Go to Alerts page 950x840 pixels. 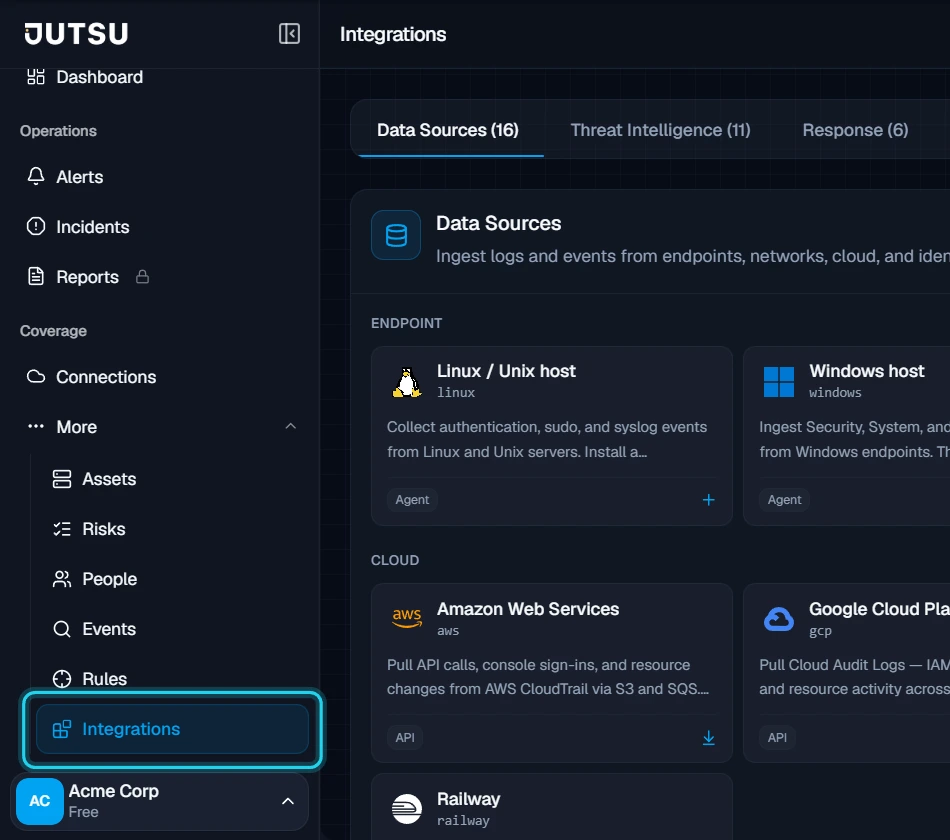click(x=79, y=176)
